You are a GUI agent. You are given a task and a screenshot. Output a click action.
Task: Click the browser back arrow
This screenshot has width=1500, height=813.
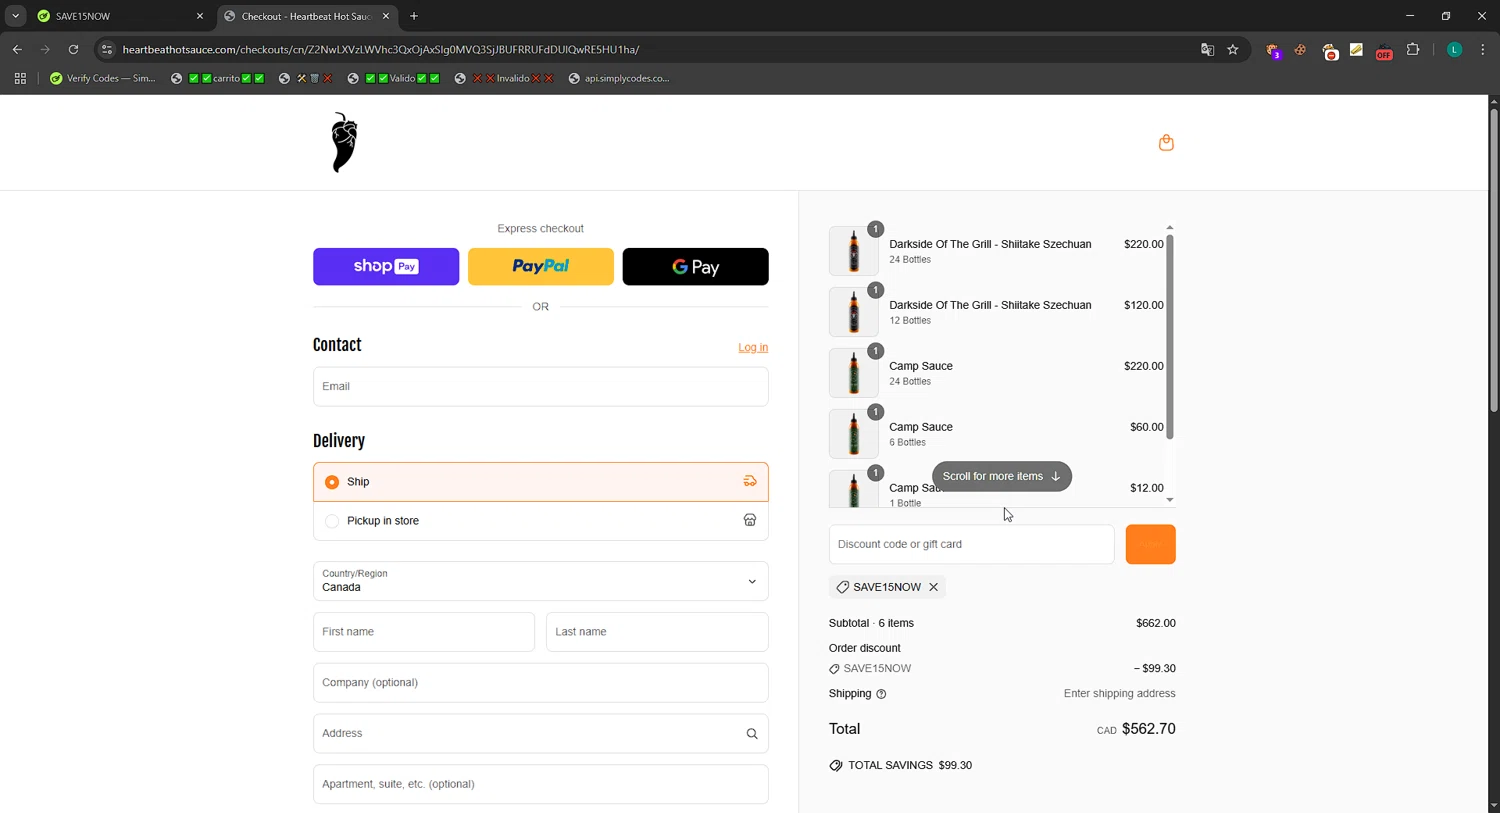[x=17, y=49]
